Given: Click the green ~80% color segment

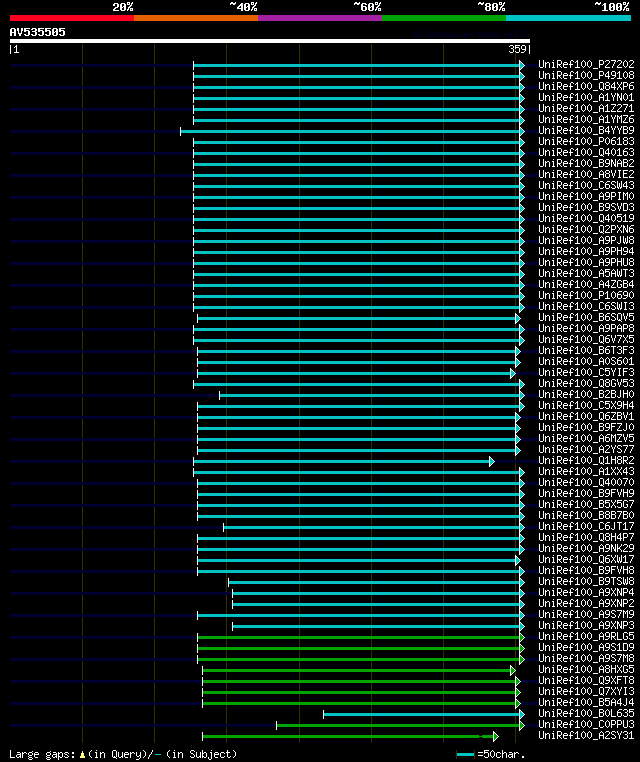Looking at the screenshot, I should point(444,18).
